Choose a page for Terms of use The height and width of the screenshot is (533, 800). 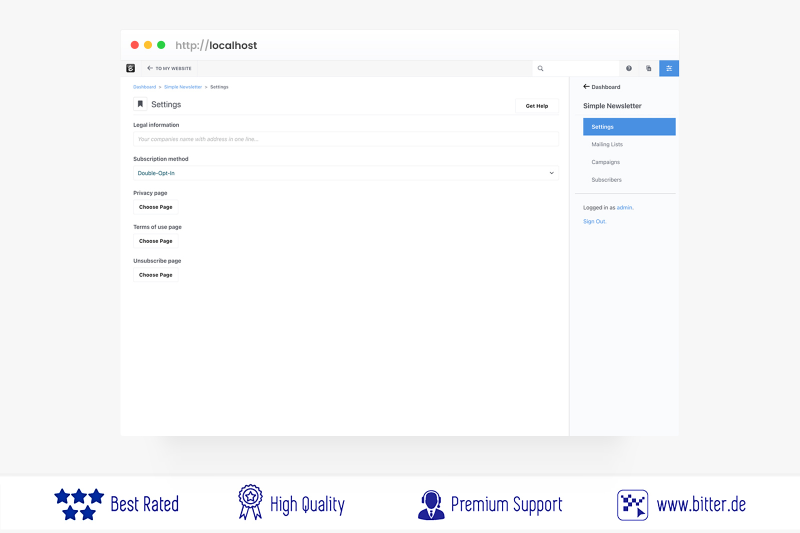[x=156, y=241]
